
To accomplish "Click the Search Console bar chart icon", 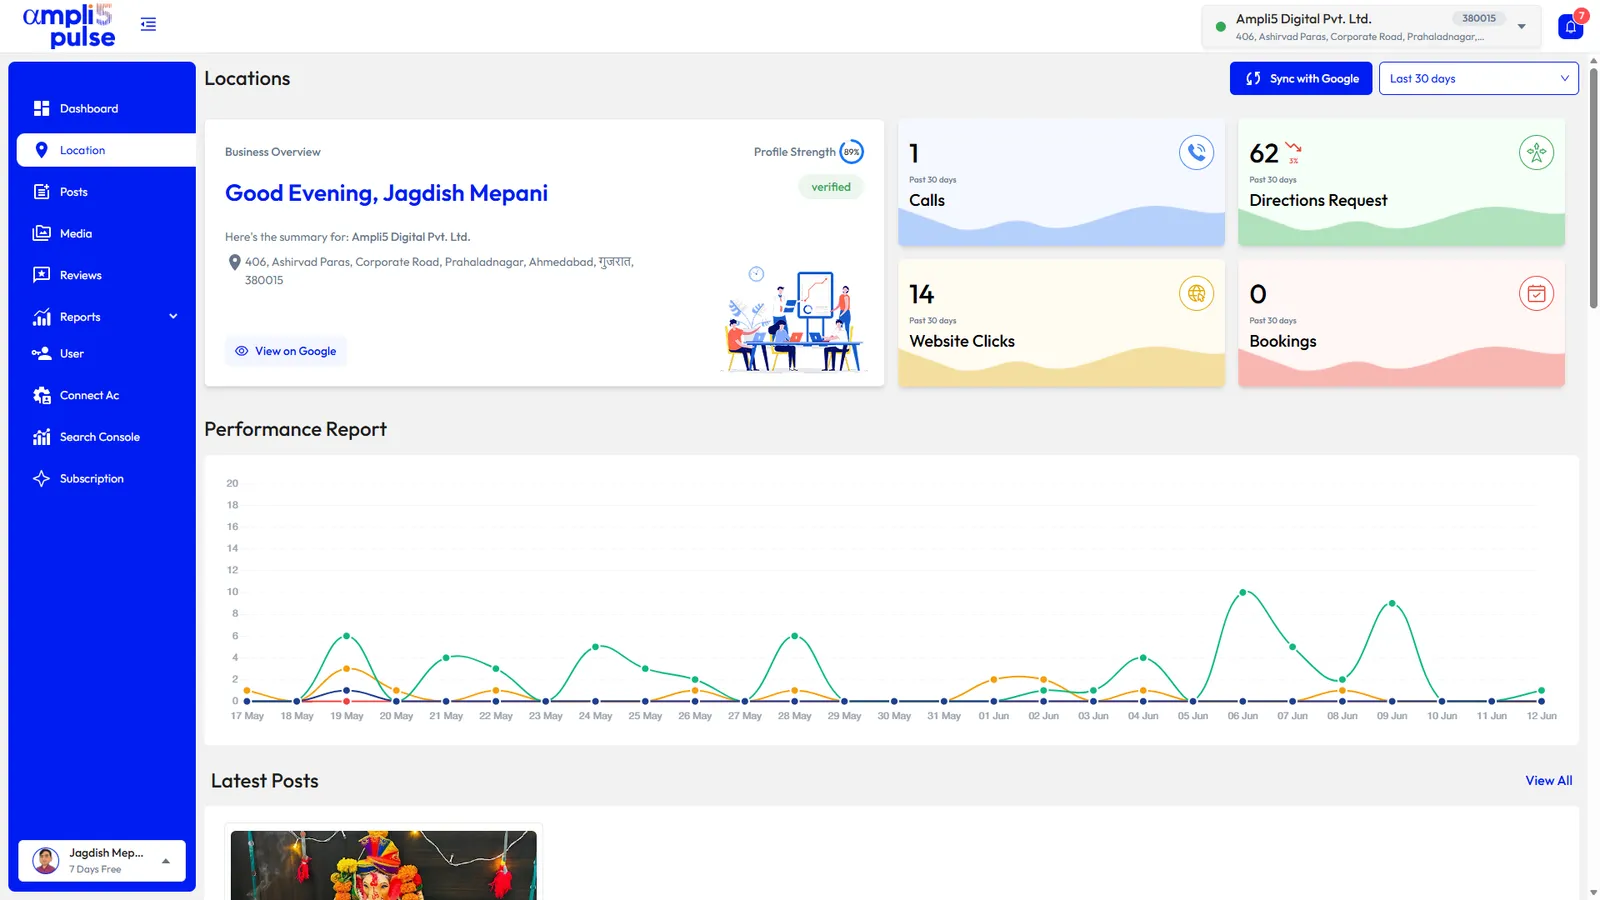I will 41,437.
